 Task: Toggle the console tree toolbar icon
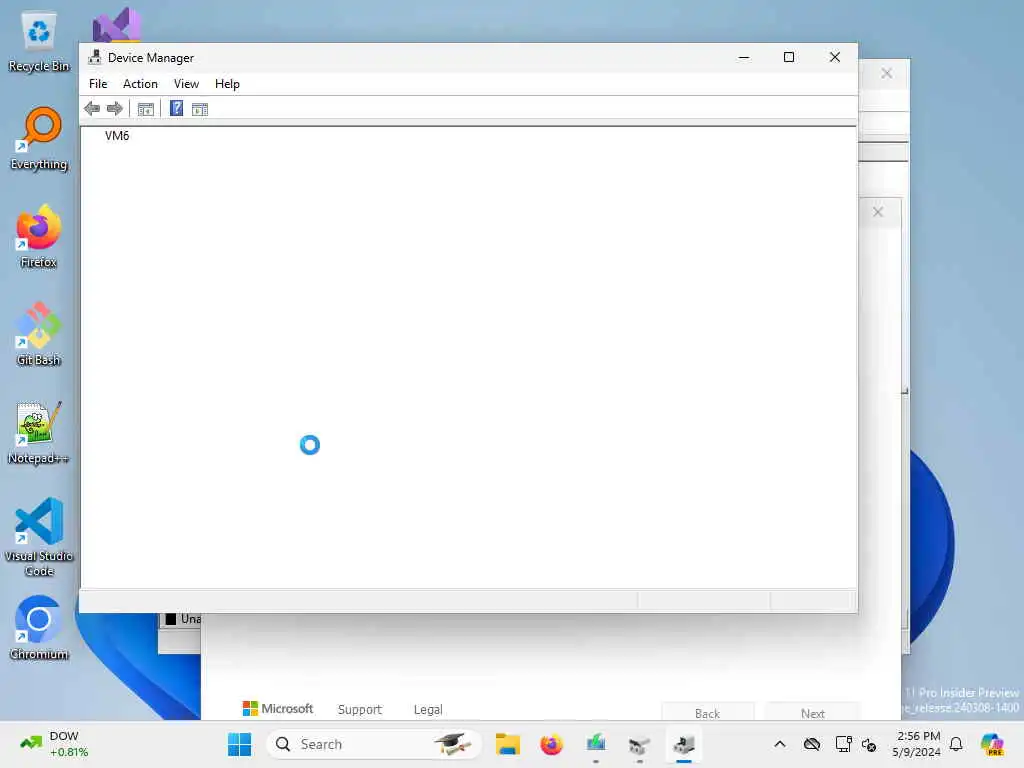click(x=146, y=109)
